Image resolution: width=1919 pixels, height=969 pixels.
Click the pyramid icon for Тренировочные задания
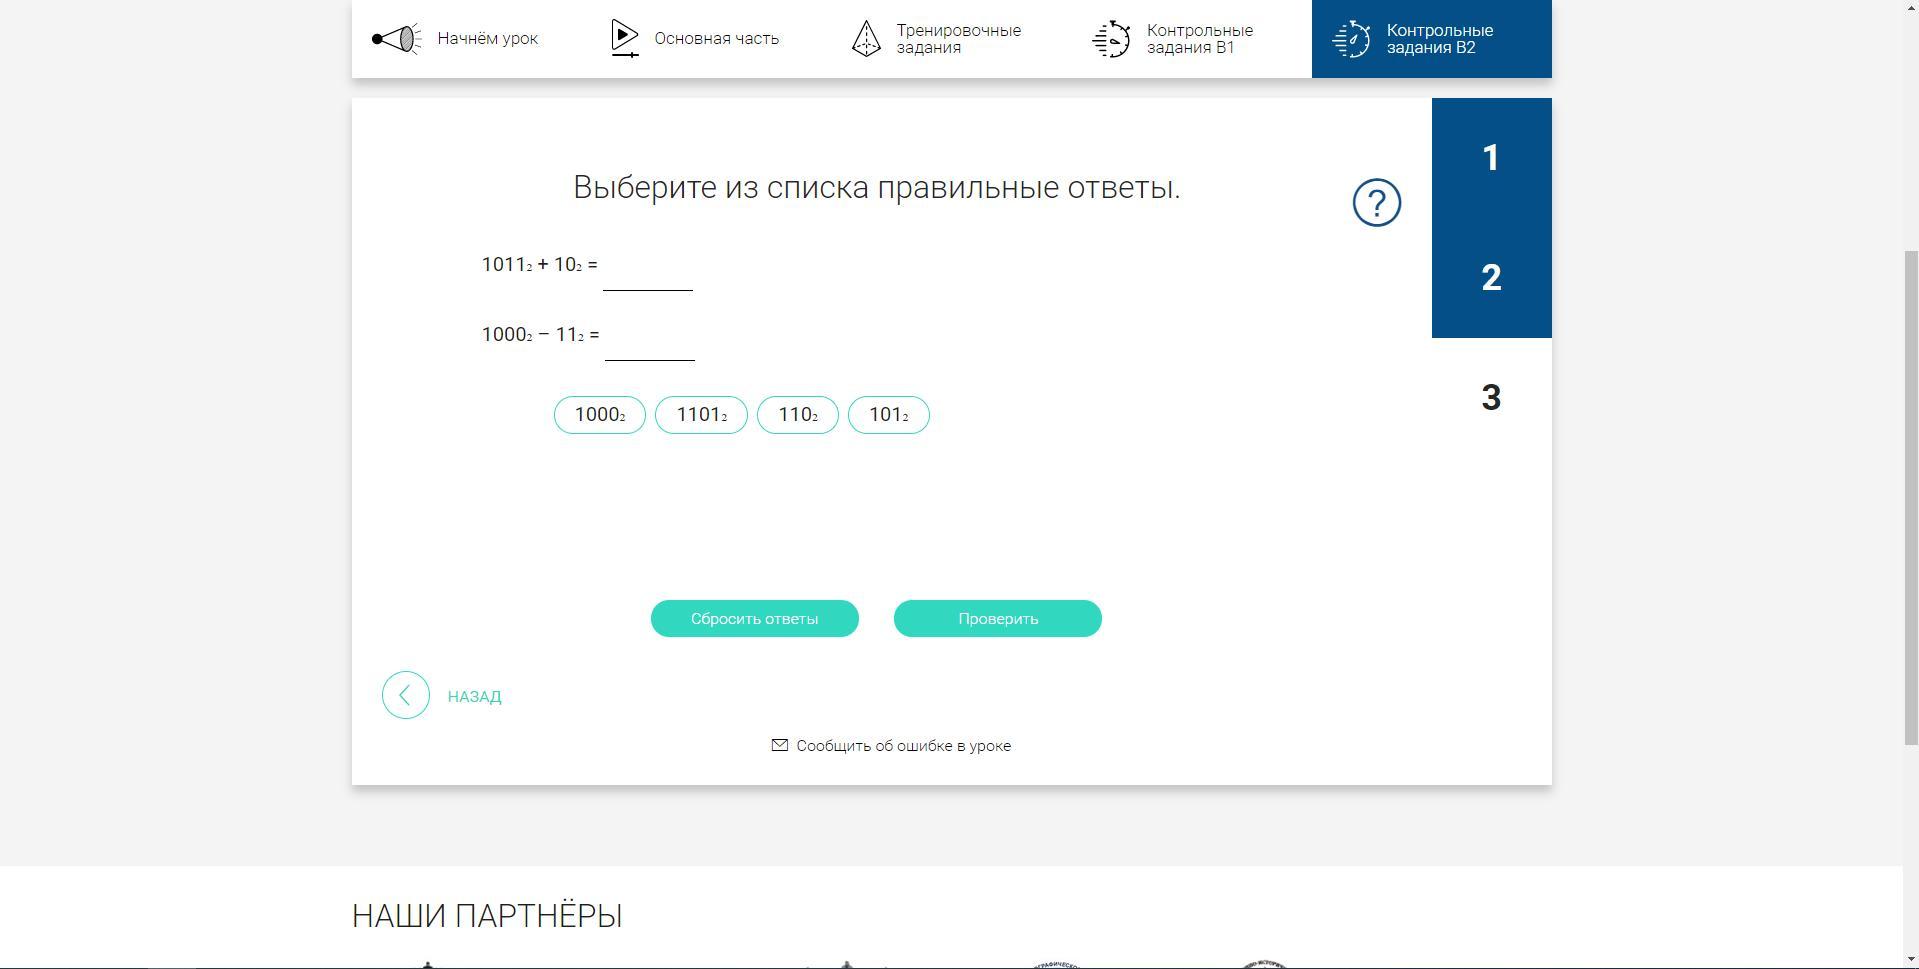point(866,39)
